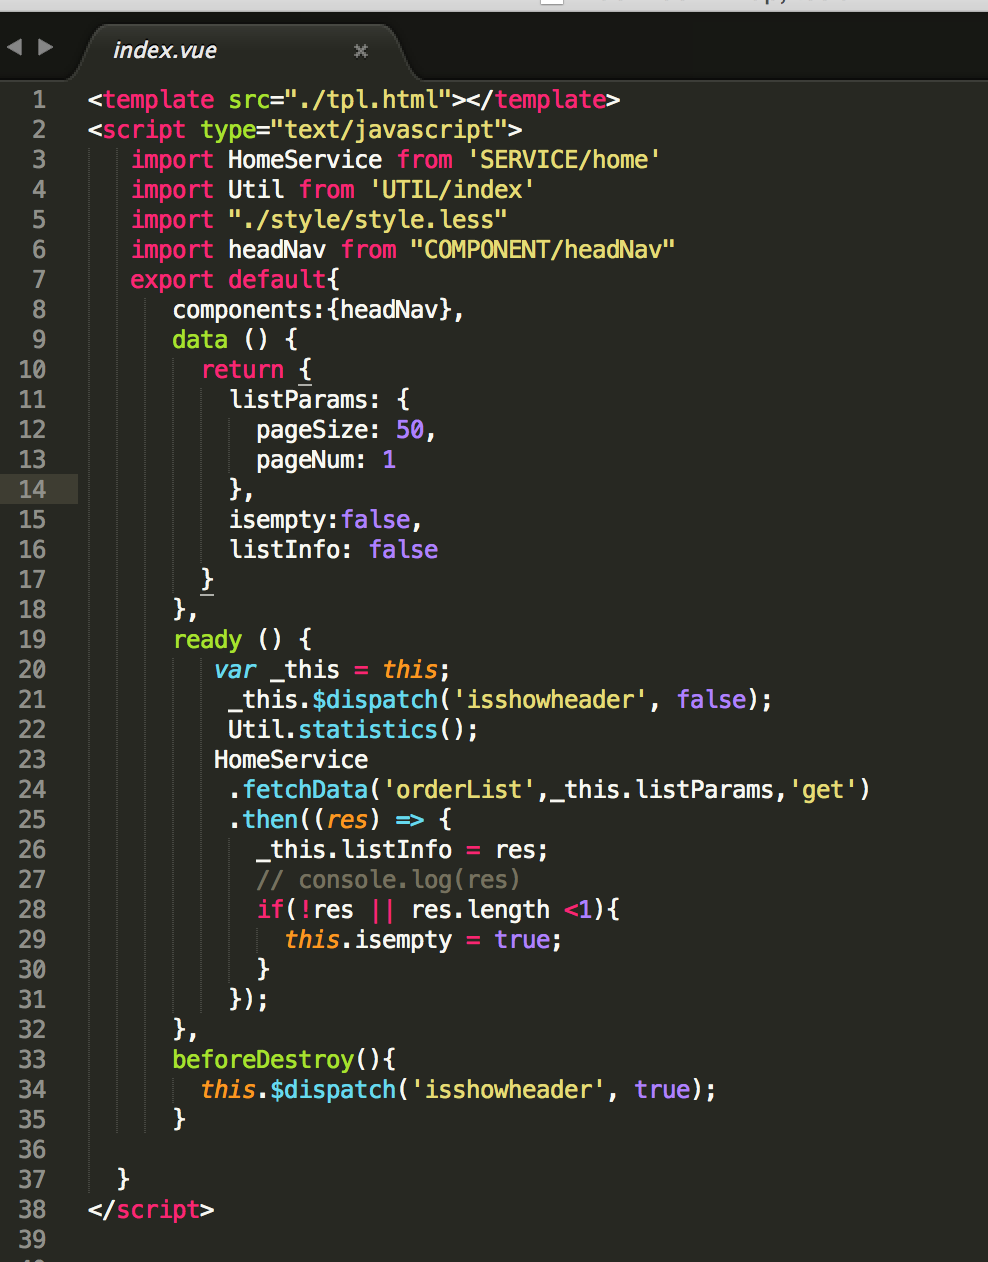Click the 'UTIL/index' string
The height and width of the screenshot is (1262, 988).
click(452, 189)
